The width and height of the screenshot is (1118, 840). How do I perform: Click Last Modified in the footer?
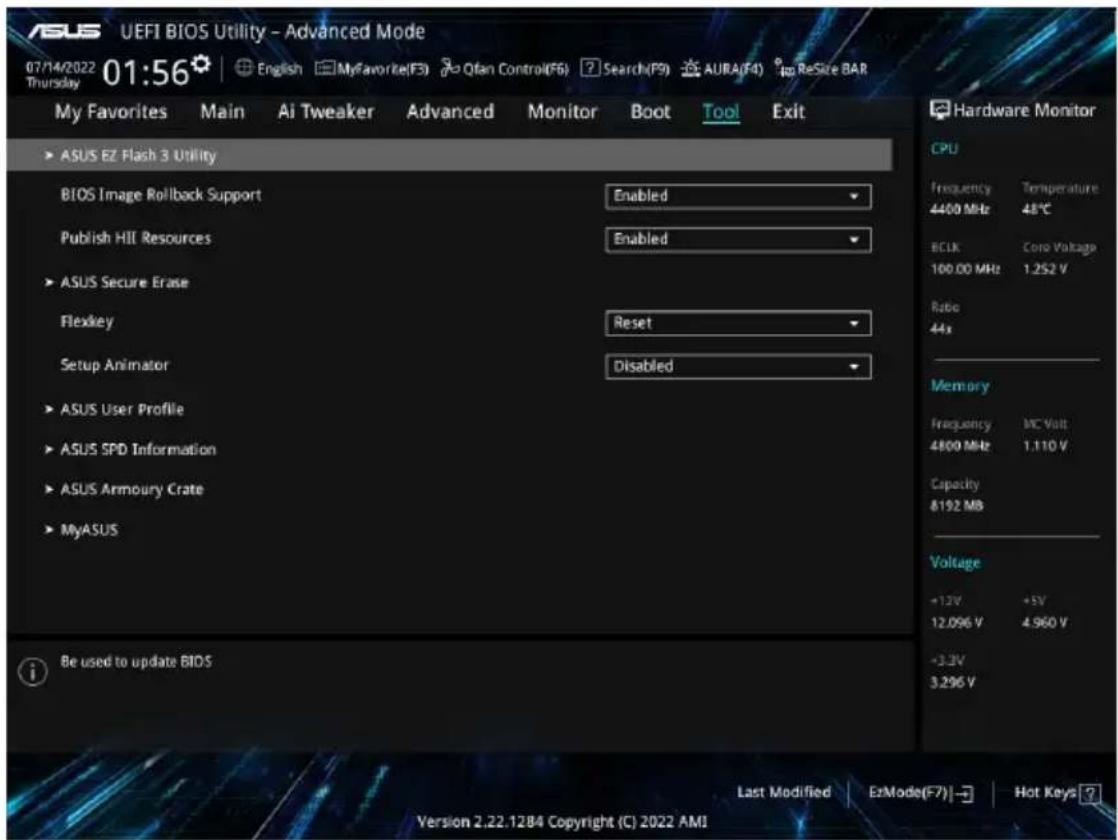784,792
